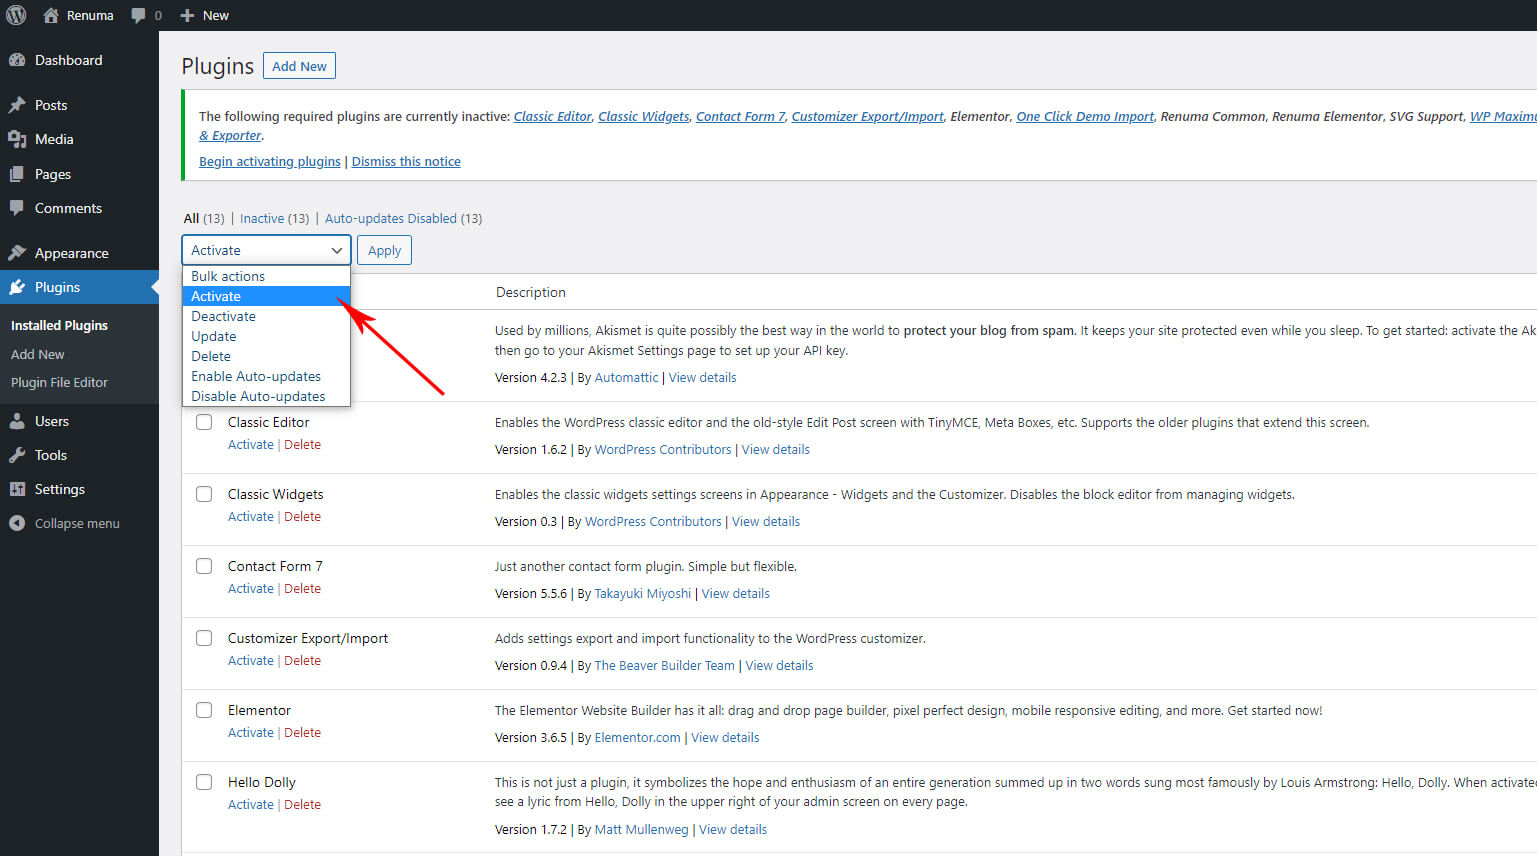The image size is (1537, 856).
Task: Click the home icon beside Renuma
Action: [51, 15]
